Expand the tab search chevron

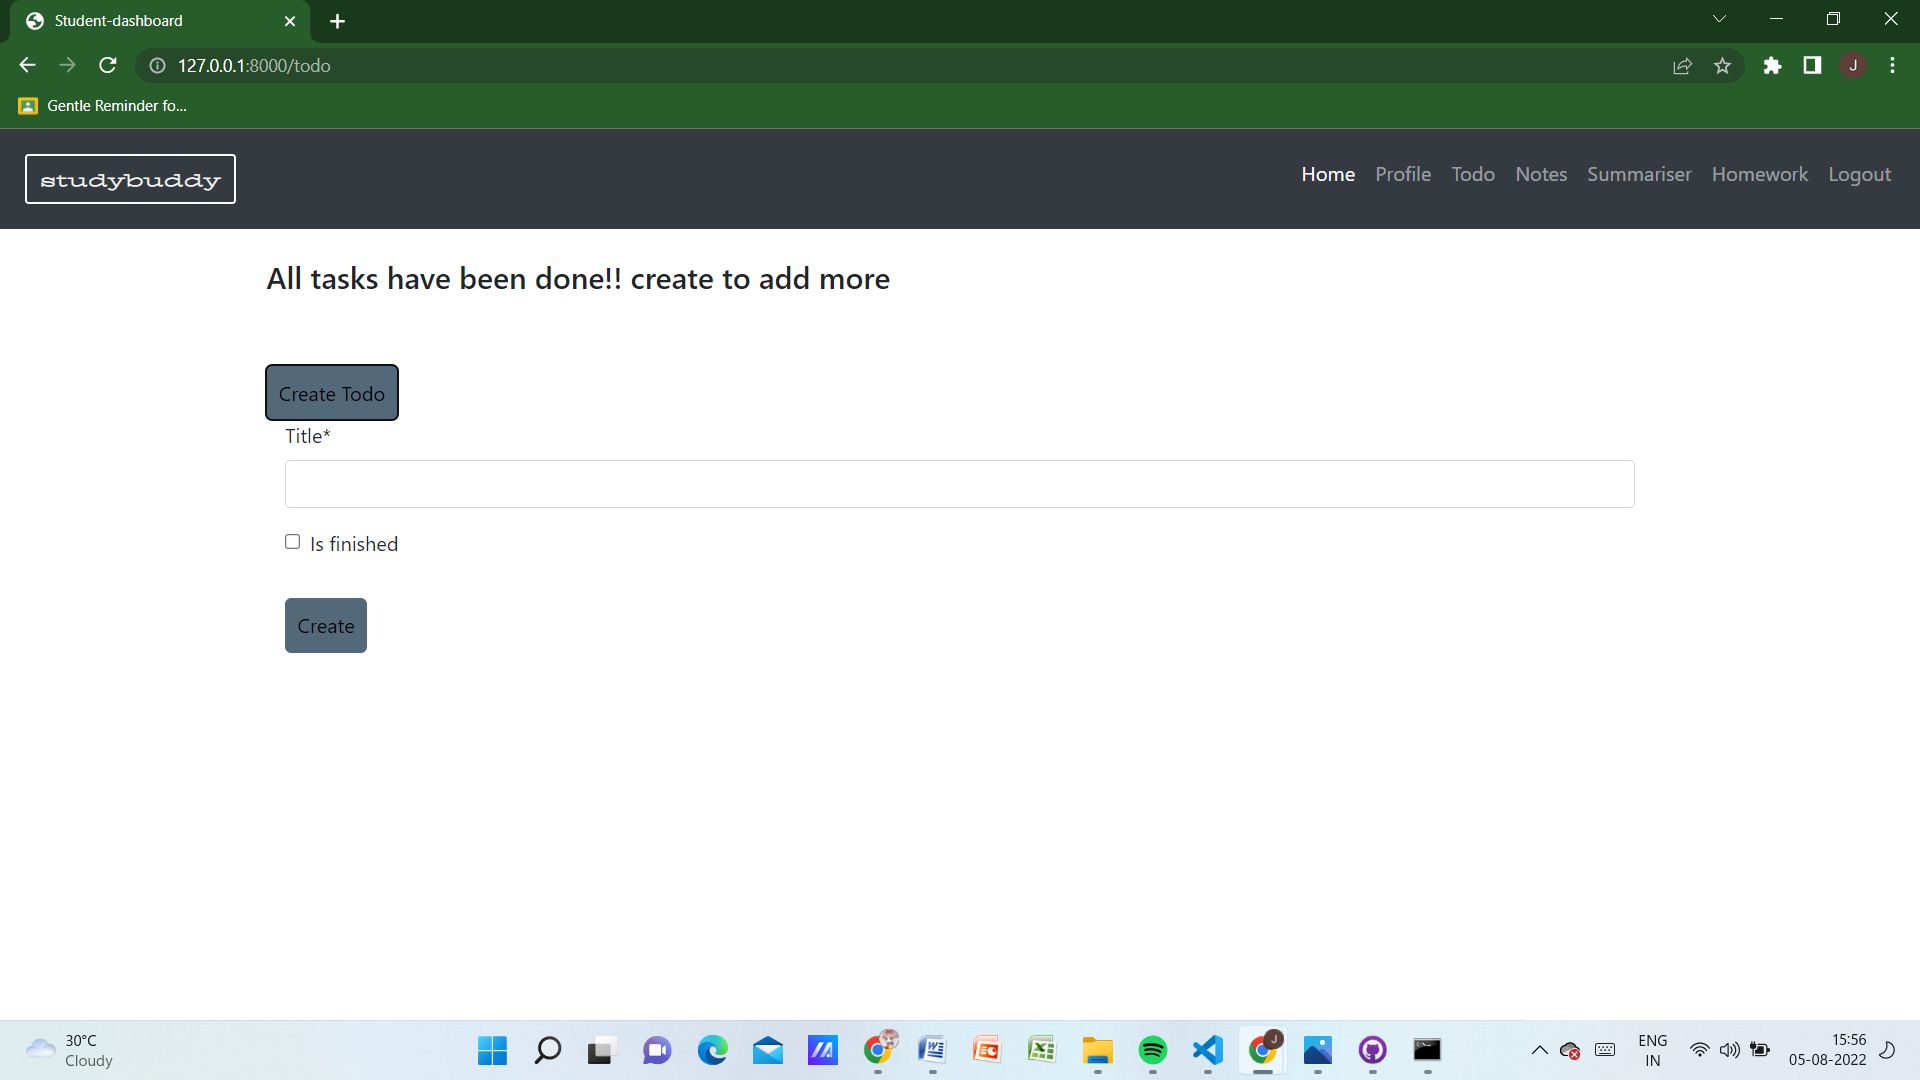(x=1719, y=19)
